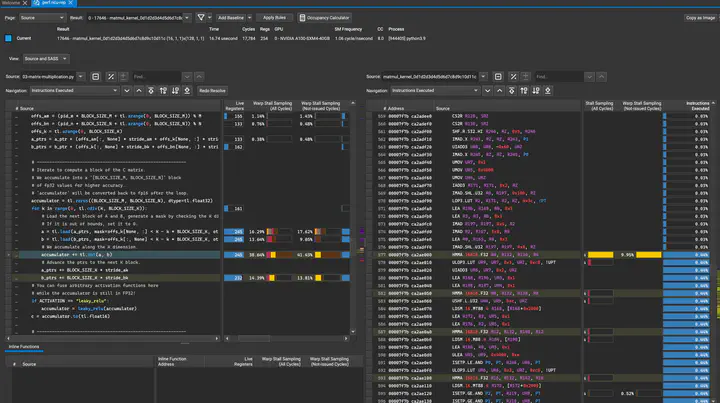
Task: Click left Navigation up-chevron button
Action: tap(139, 91)
